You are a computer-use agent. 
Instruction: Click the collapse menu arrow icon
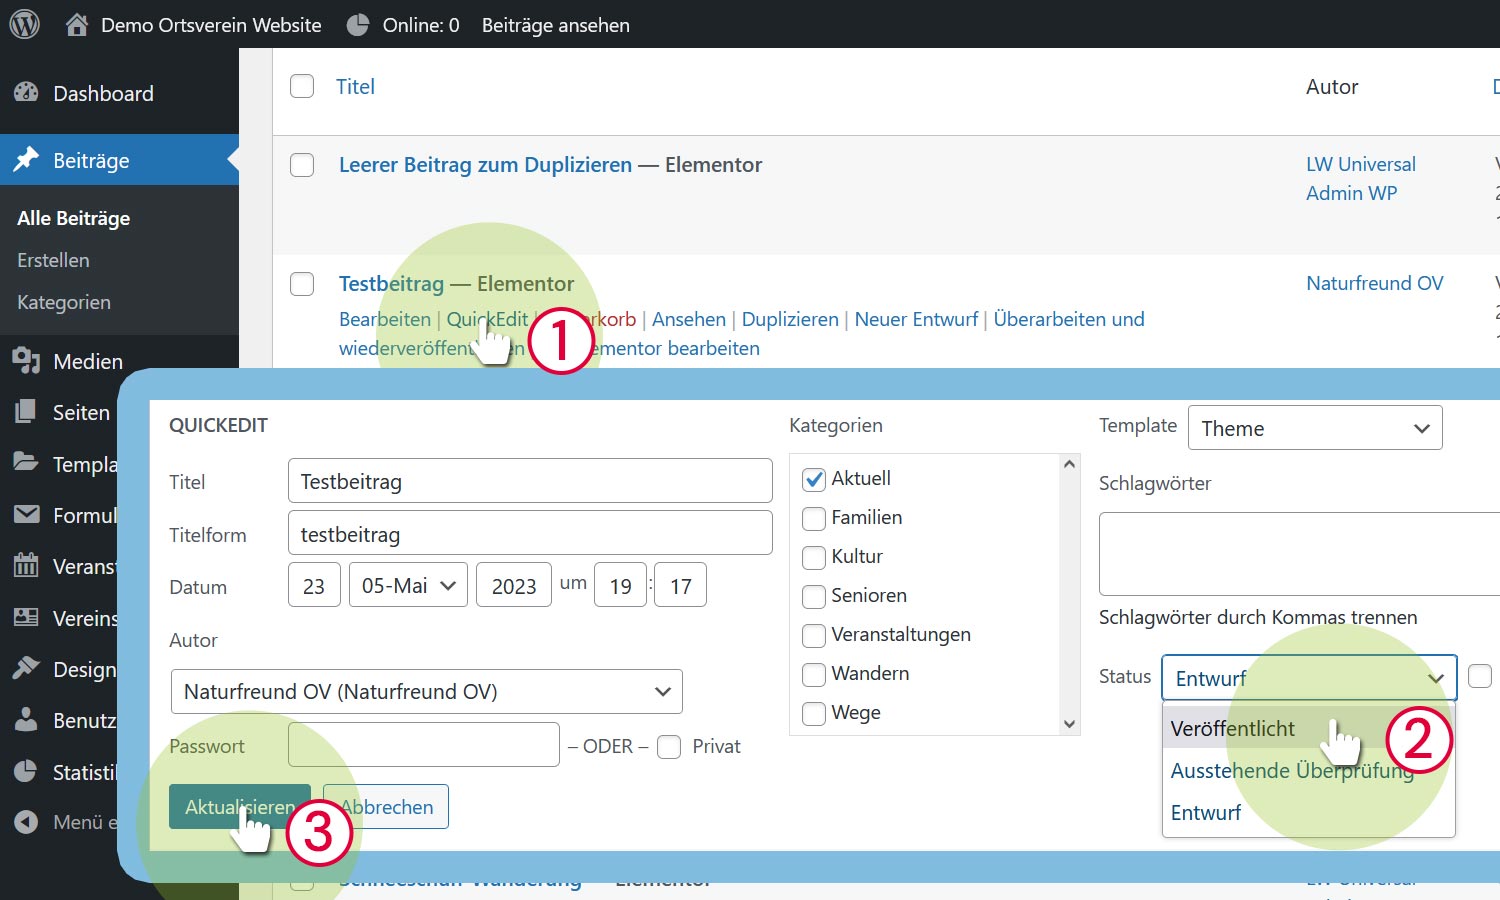(26, 822)
